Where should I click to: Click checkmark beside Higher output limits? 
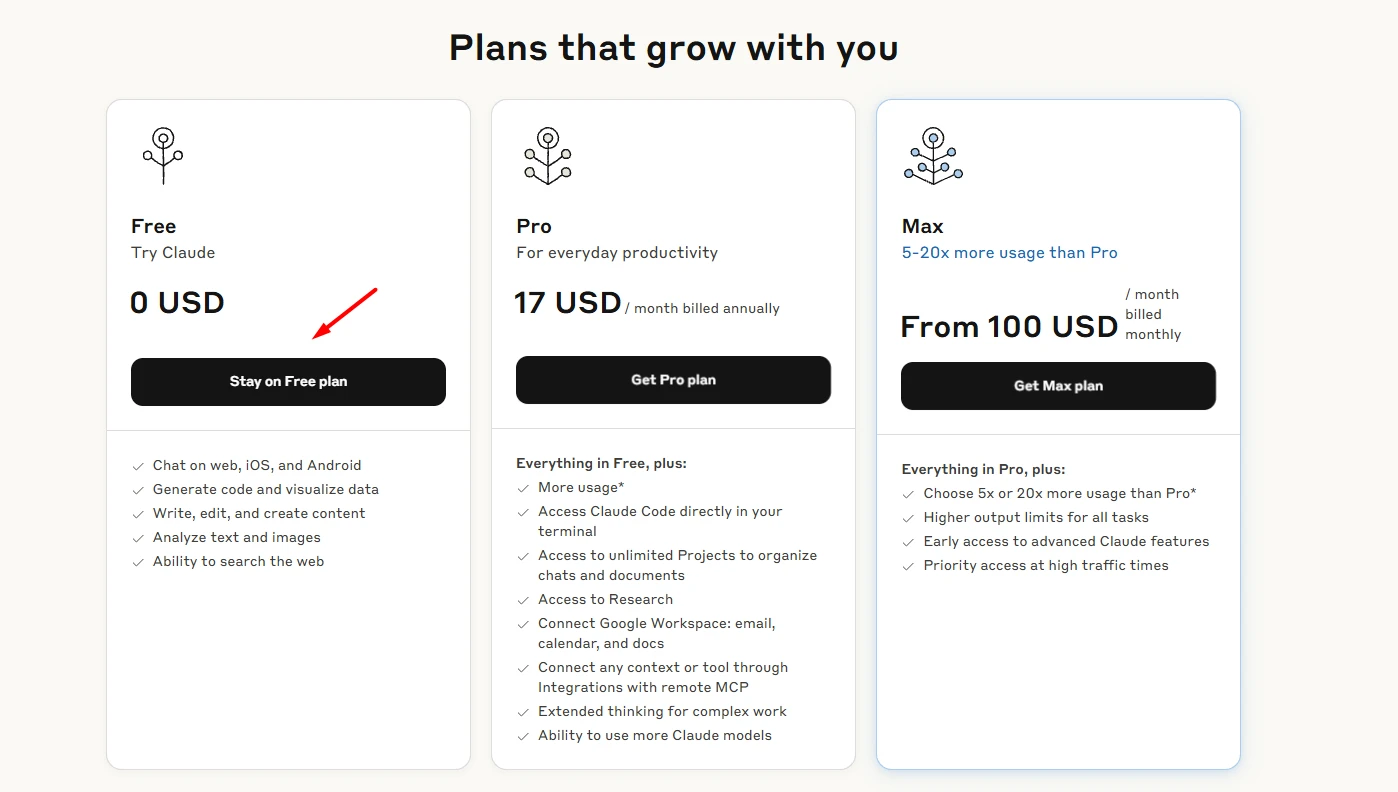coord(908,518)
